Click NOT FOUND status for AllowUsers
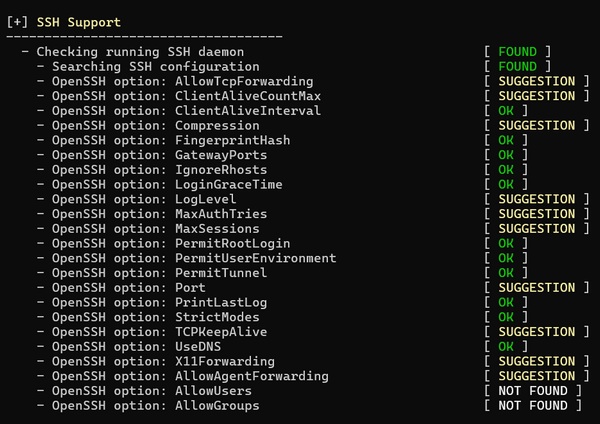The width and height of the screenshot is (600, 424). click(x=532, y=391)
